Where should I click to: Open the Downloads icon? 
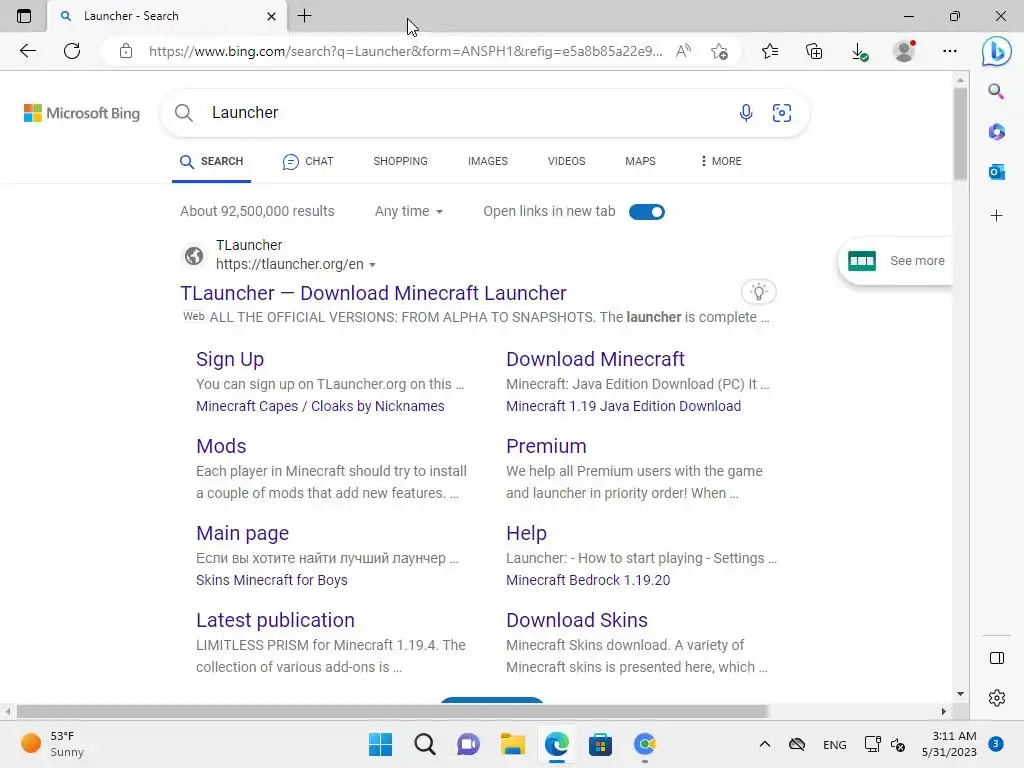tap(859, 52)
